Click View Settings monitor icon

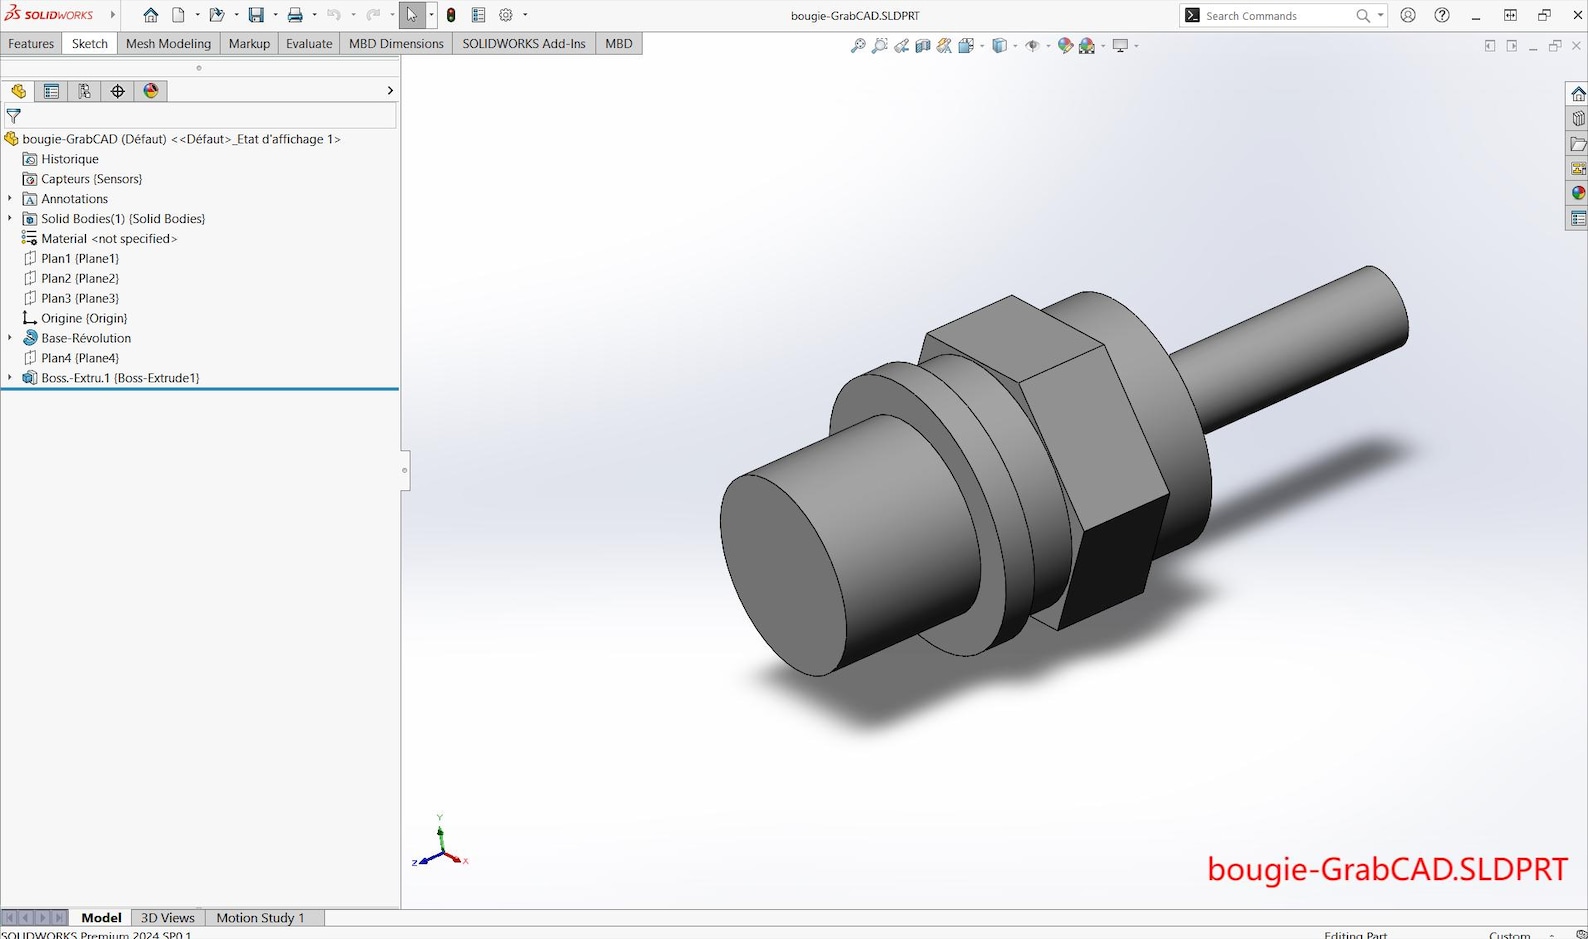coord(1120,46)
